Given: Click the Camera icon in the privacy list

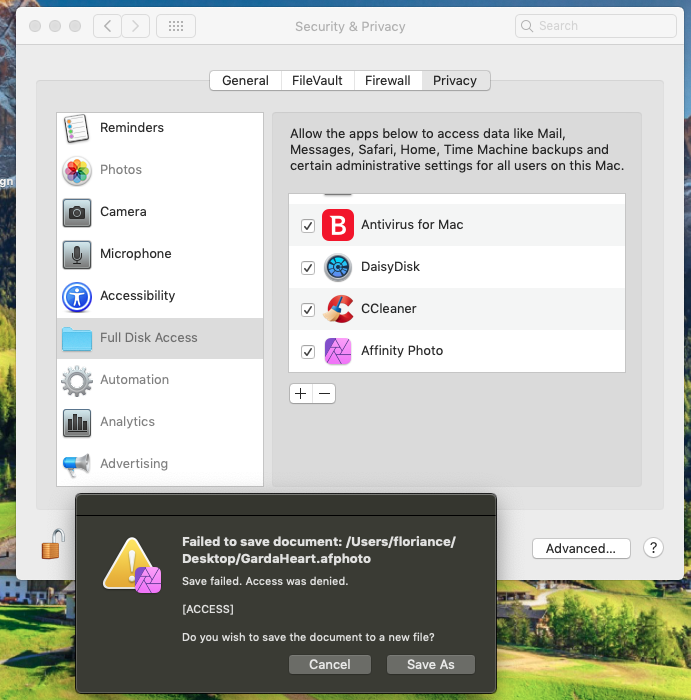Looking at the screenshot, I should 77,212.
